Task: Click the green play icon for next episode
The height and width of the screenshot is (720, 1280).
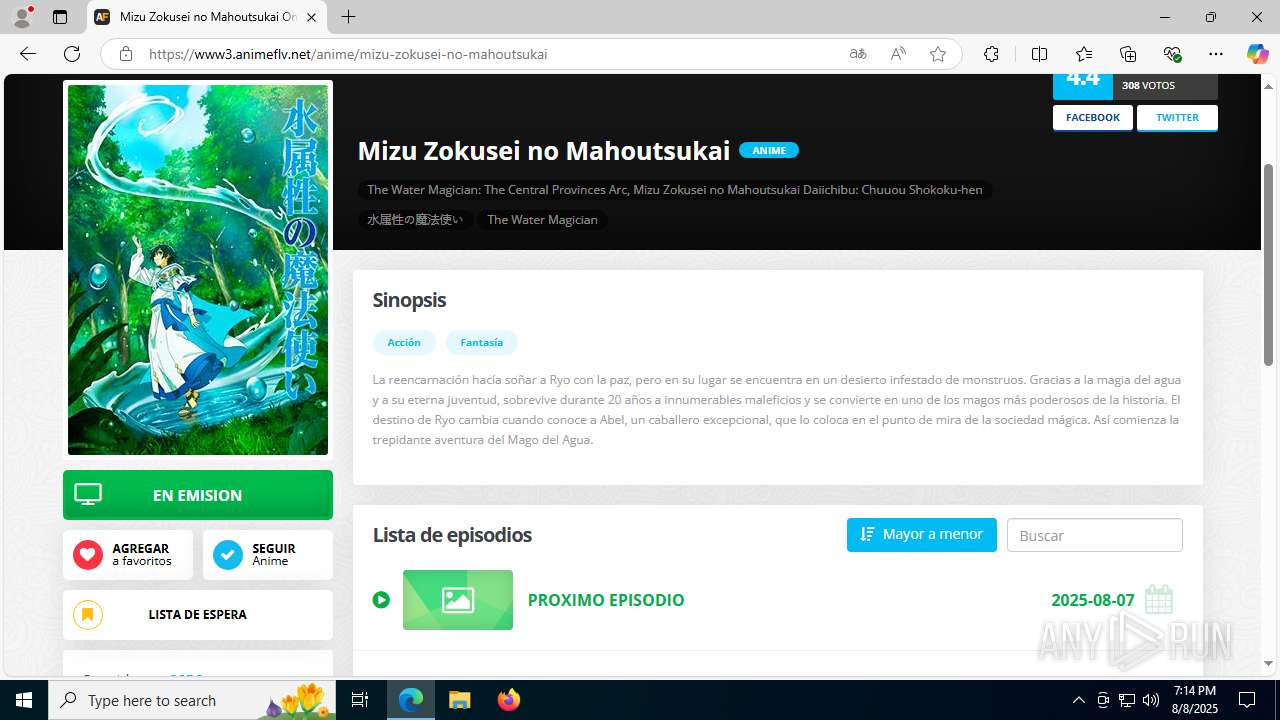Action: 381,600
